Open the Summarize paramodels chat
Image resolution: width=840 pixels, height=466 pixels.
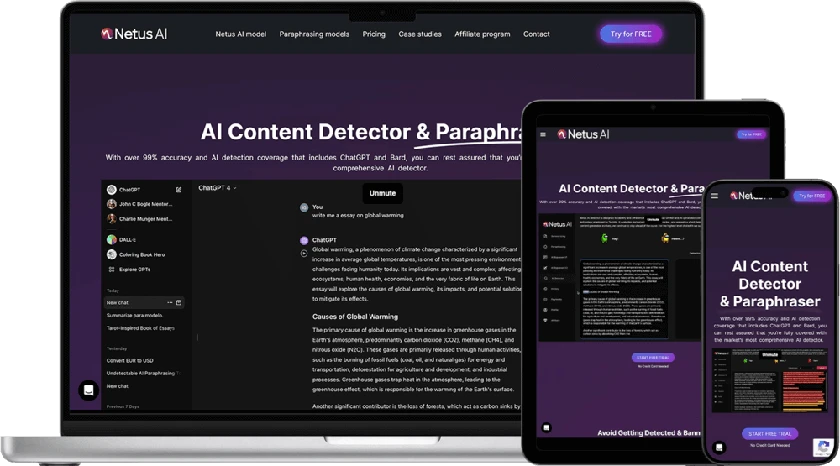(x=134, y=315)
